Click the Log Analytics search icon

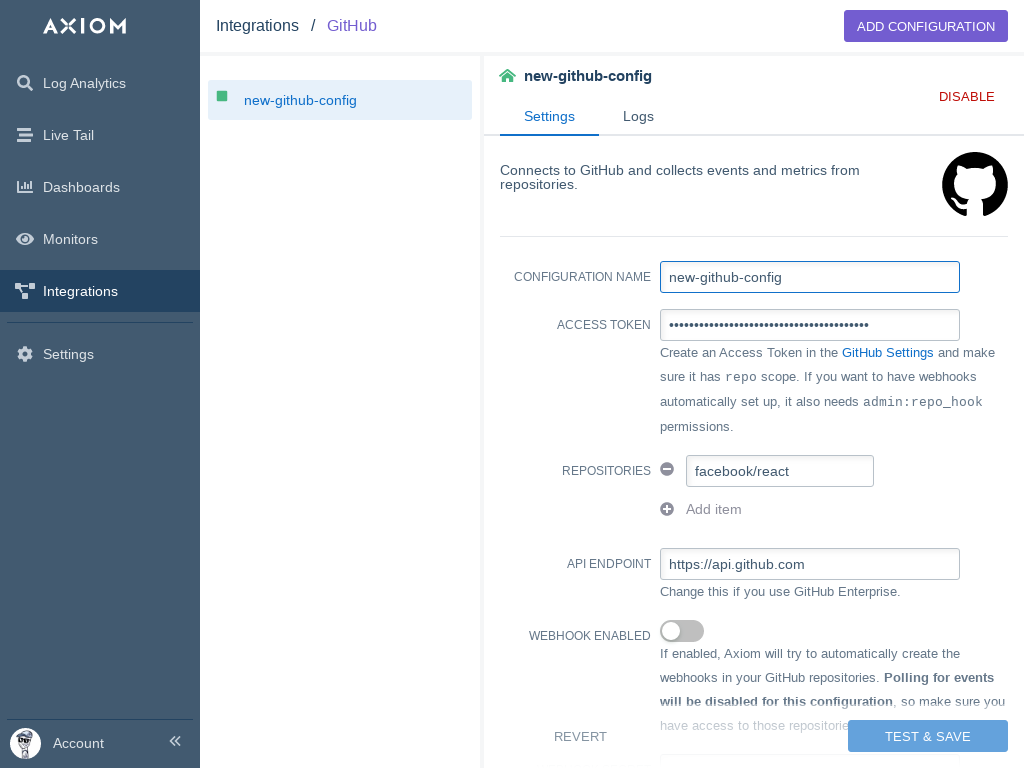tap(25, 83)
